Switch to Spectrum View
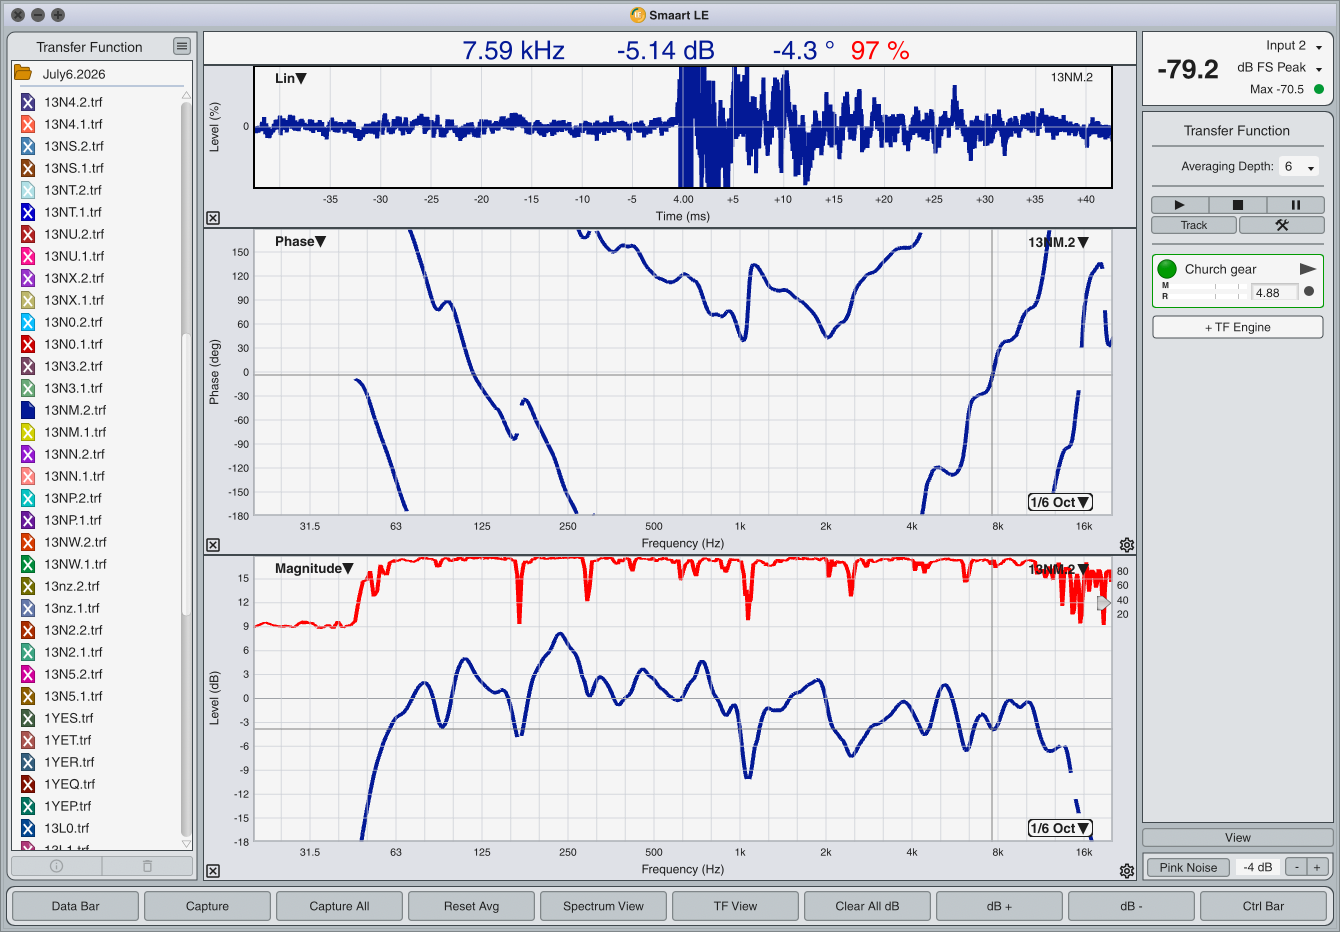This screenshot has width=1340, height=932. 603,906
